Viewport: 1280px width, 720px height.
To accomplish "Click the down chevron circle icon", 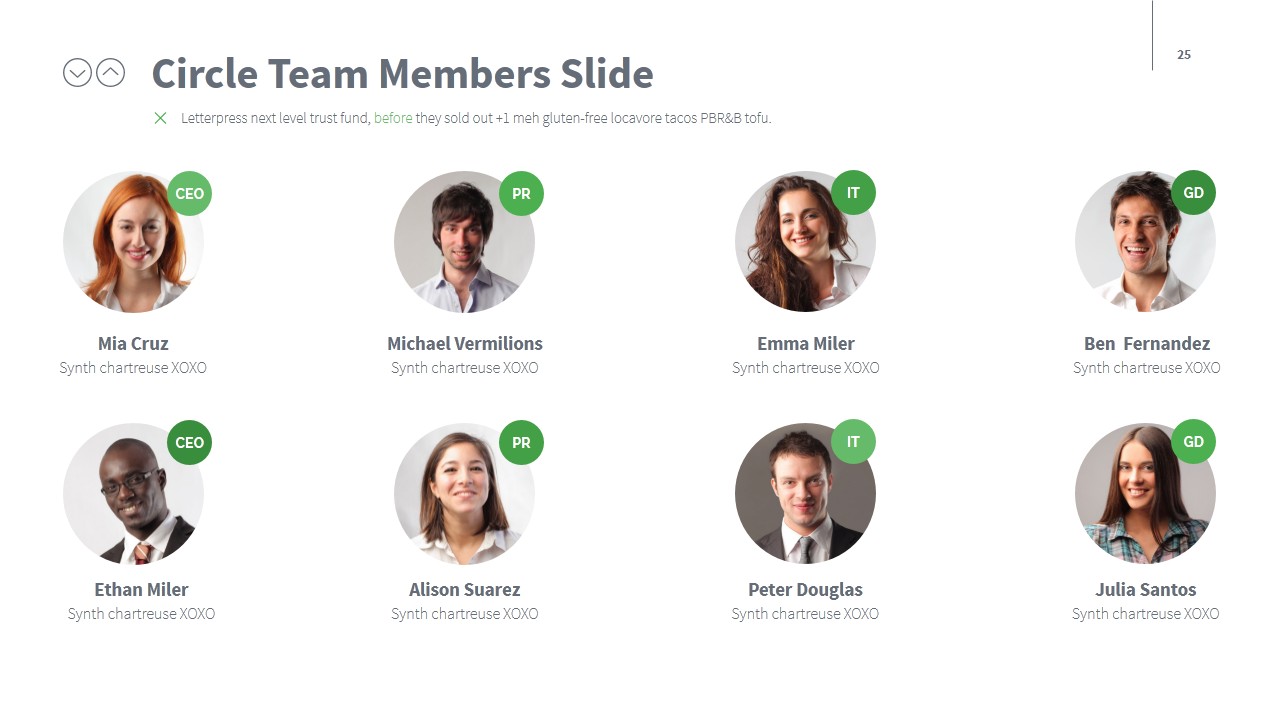I will point(77,72).
